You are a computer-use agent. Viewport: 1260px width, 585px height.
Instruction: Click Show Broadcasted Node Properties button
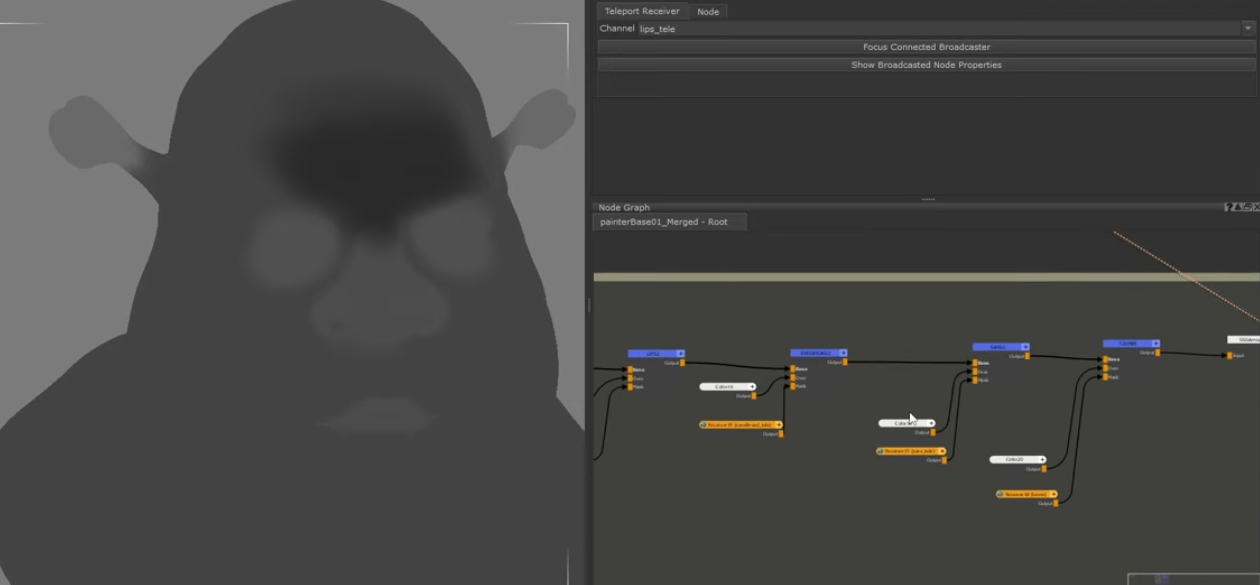(x=926, y=65)
